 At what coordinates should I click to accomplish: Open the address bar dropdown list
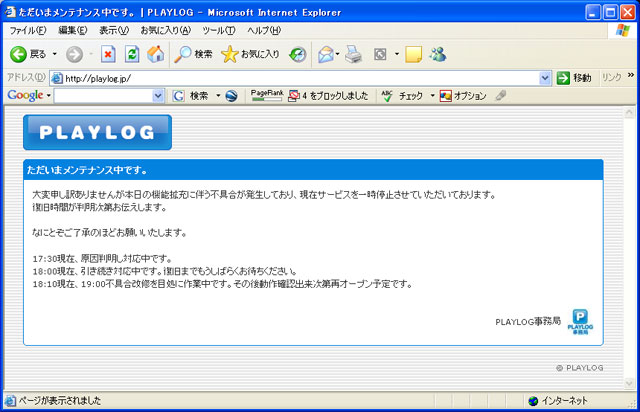pos(544,78)
